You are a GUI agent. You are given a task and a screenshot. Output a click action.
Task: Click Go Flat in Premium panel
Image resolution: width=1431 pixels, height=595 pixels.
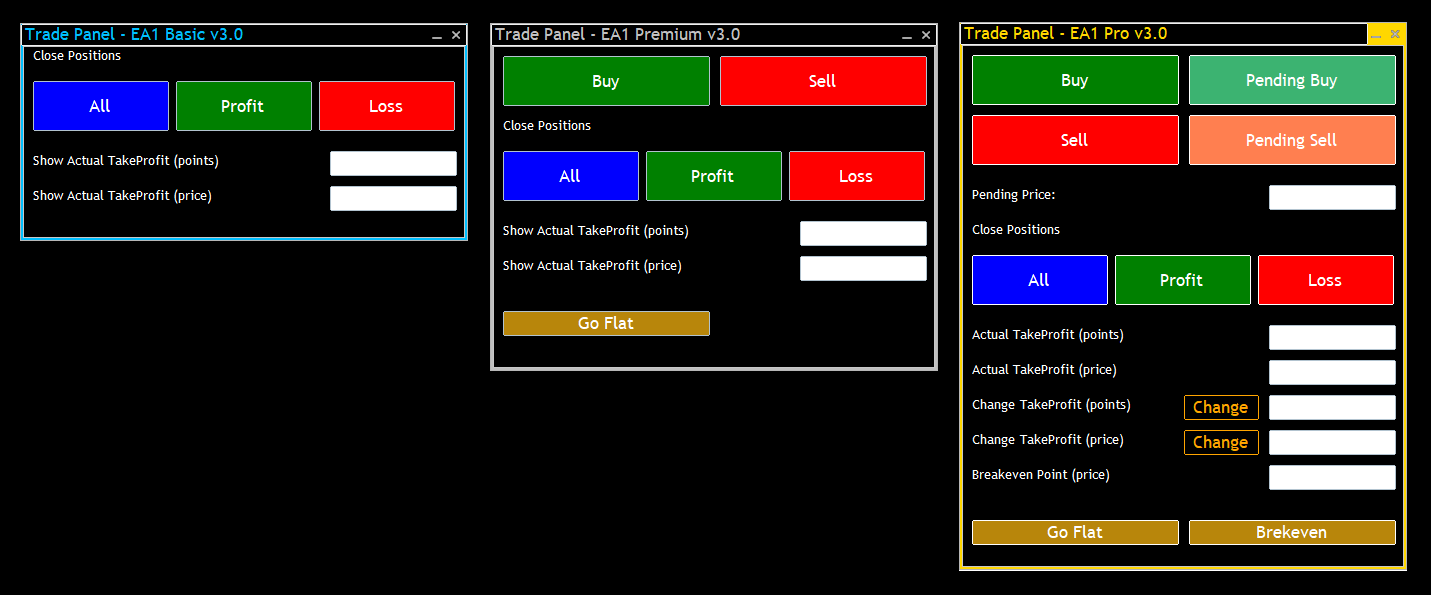click(x=606, y=323)
